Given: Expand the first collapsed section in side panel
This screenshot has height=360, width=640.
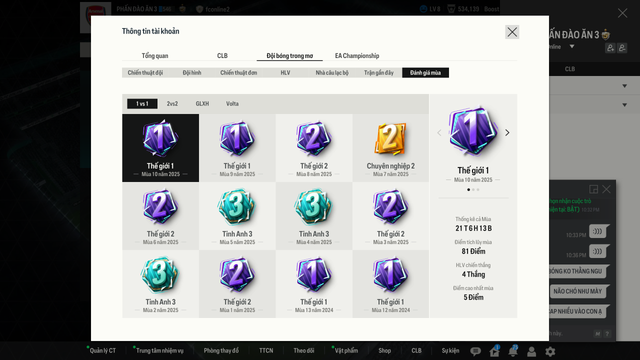Looking at the screenshot, I should 624,86.
